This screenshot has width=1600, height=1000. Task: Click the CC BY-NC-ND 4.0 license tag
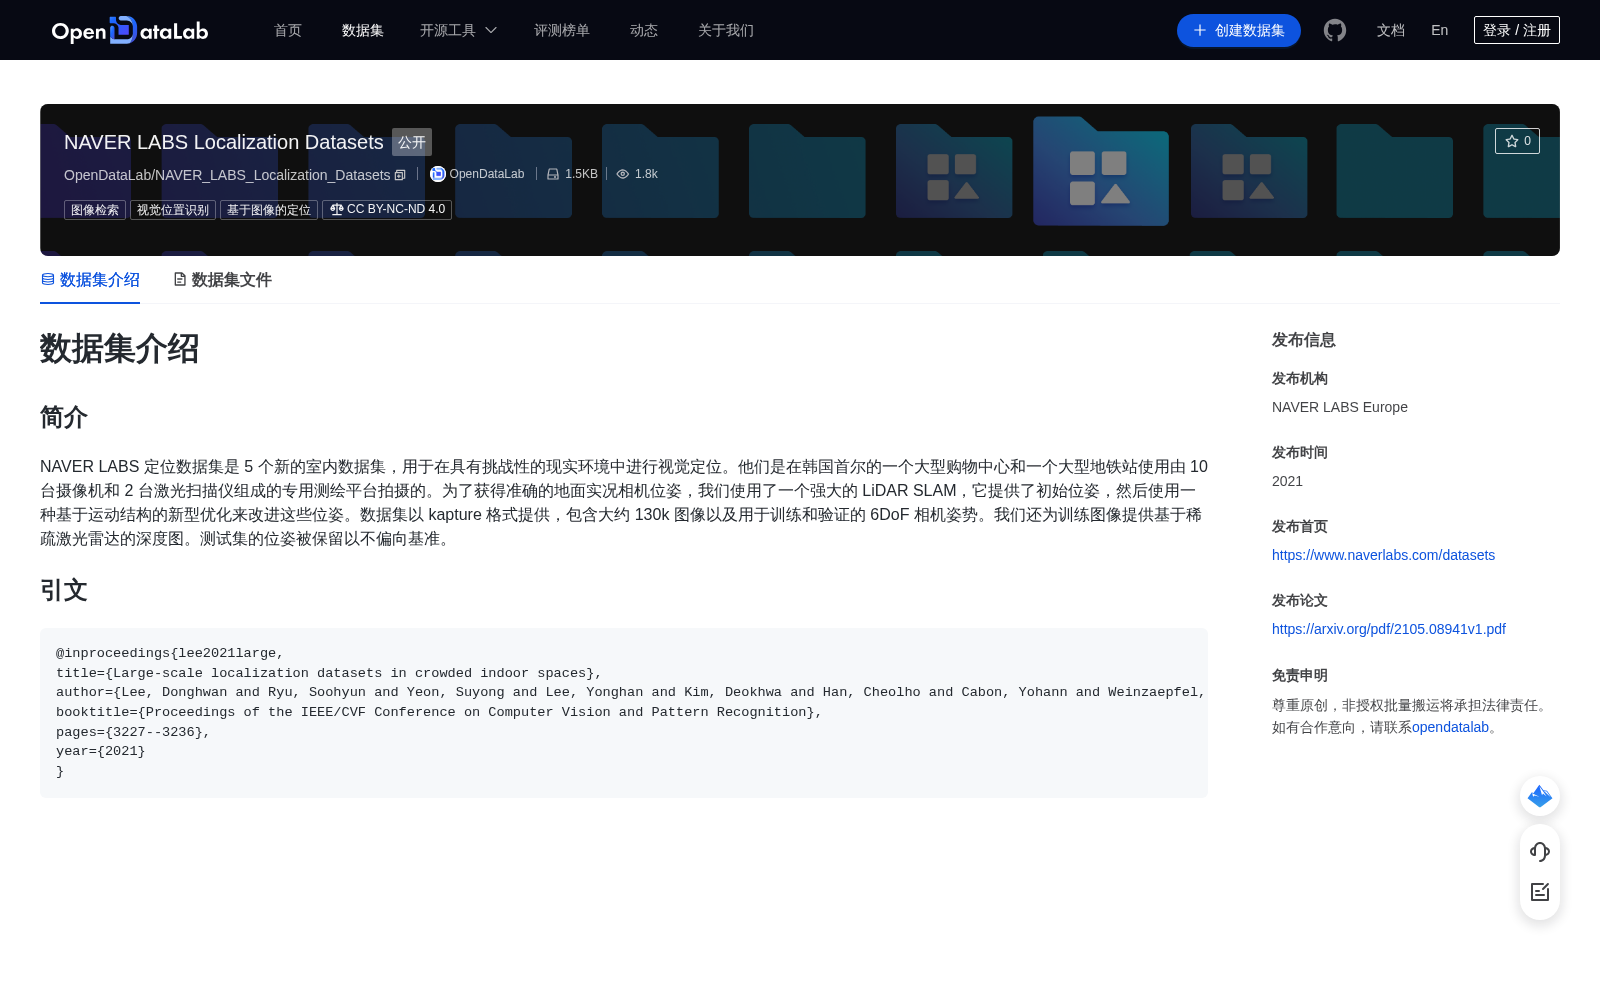coord(387,210)
